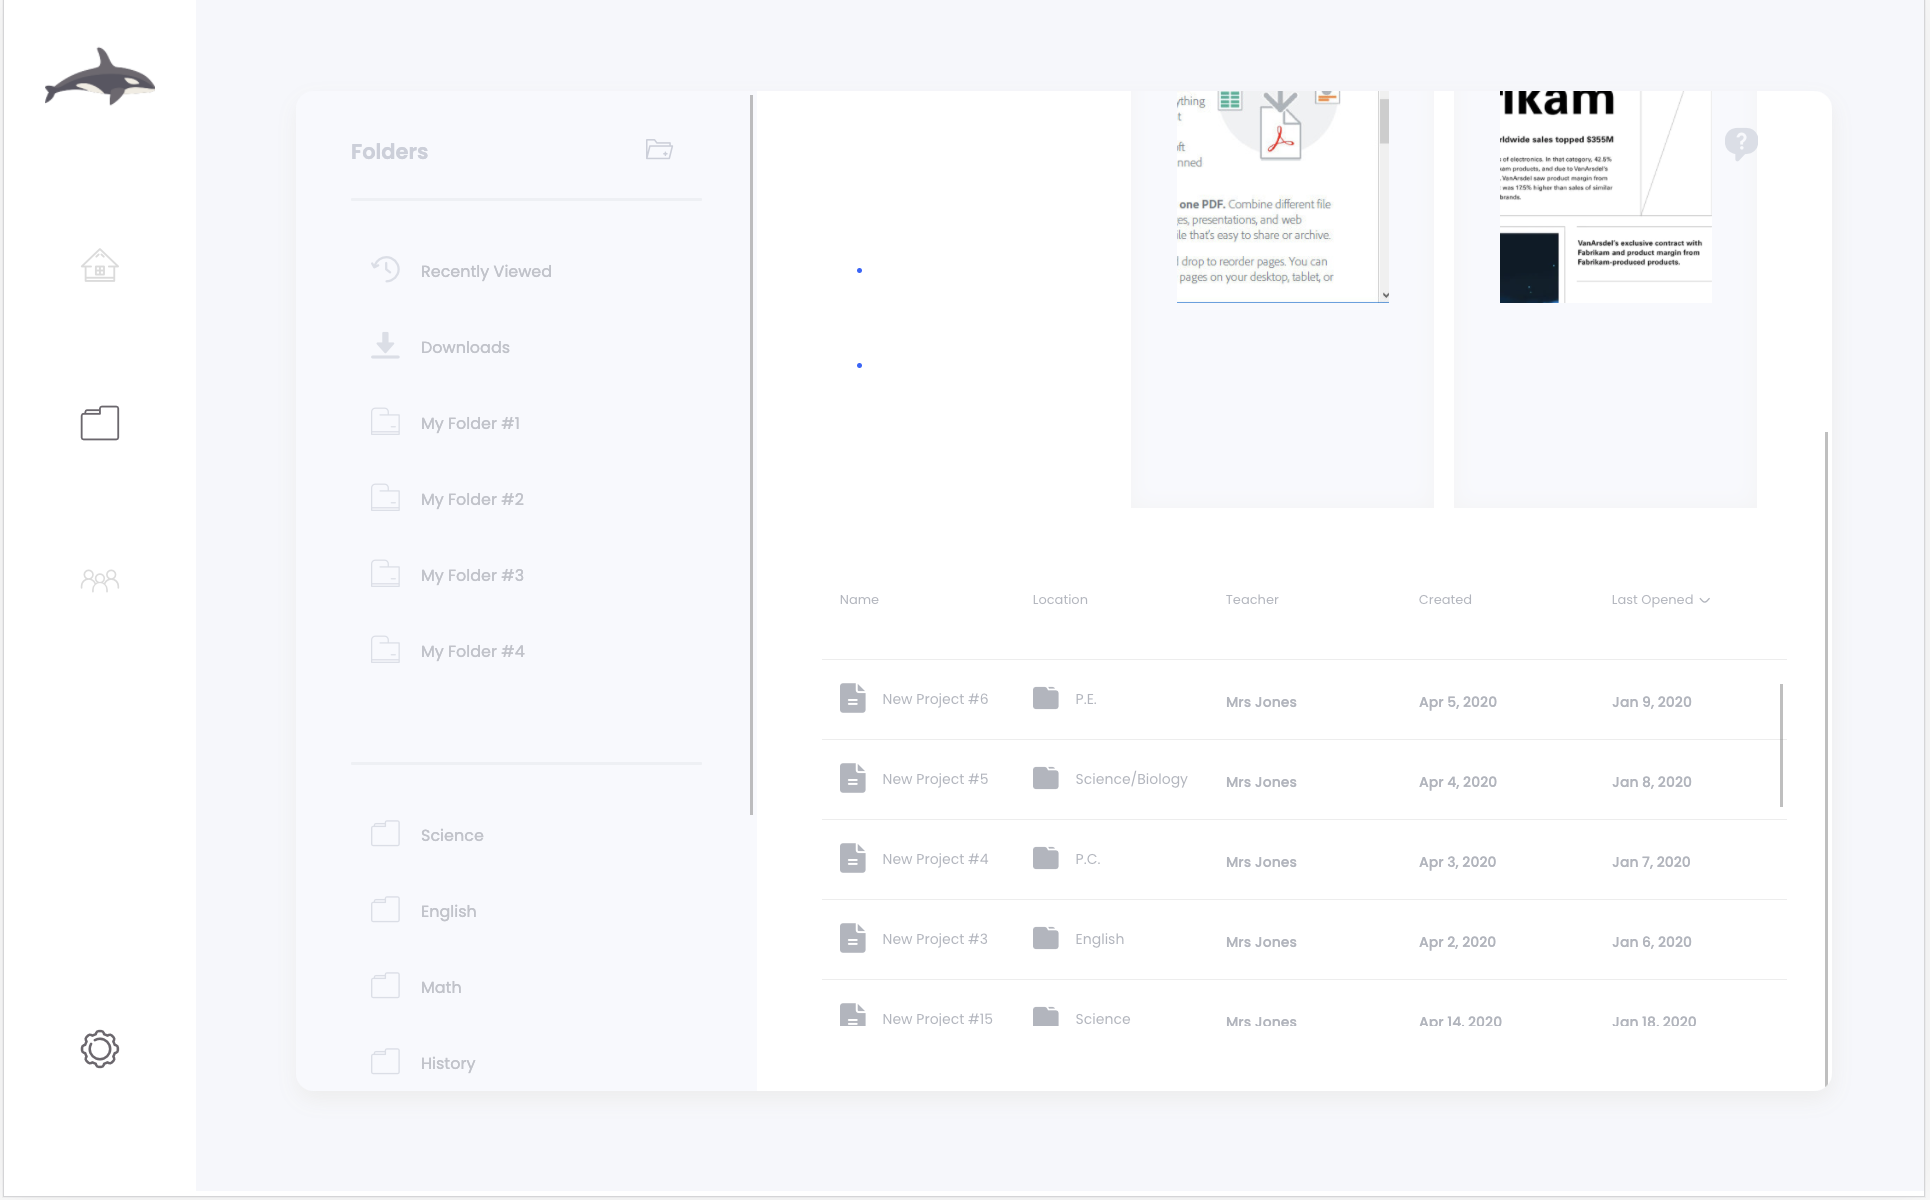Open settings gear icon
The width and height of the screenshot is (1930, 1200).
[99, 1049]
